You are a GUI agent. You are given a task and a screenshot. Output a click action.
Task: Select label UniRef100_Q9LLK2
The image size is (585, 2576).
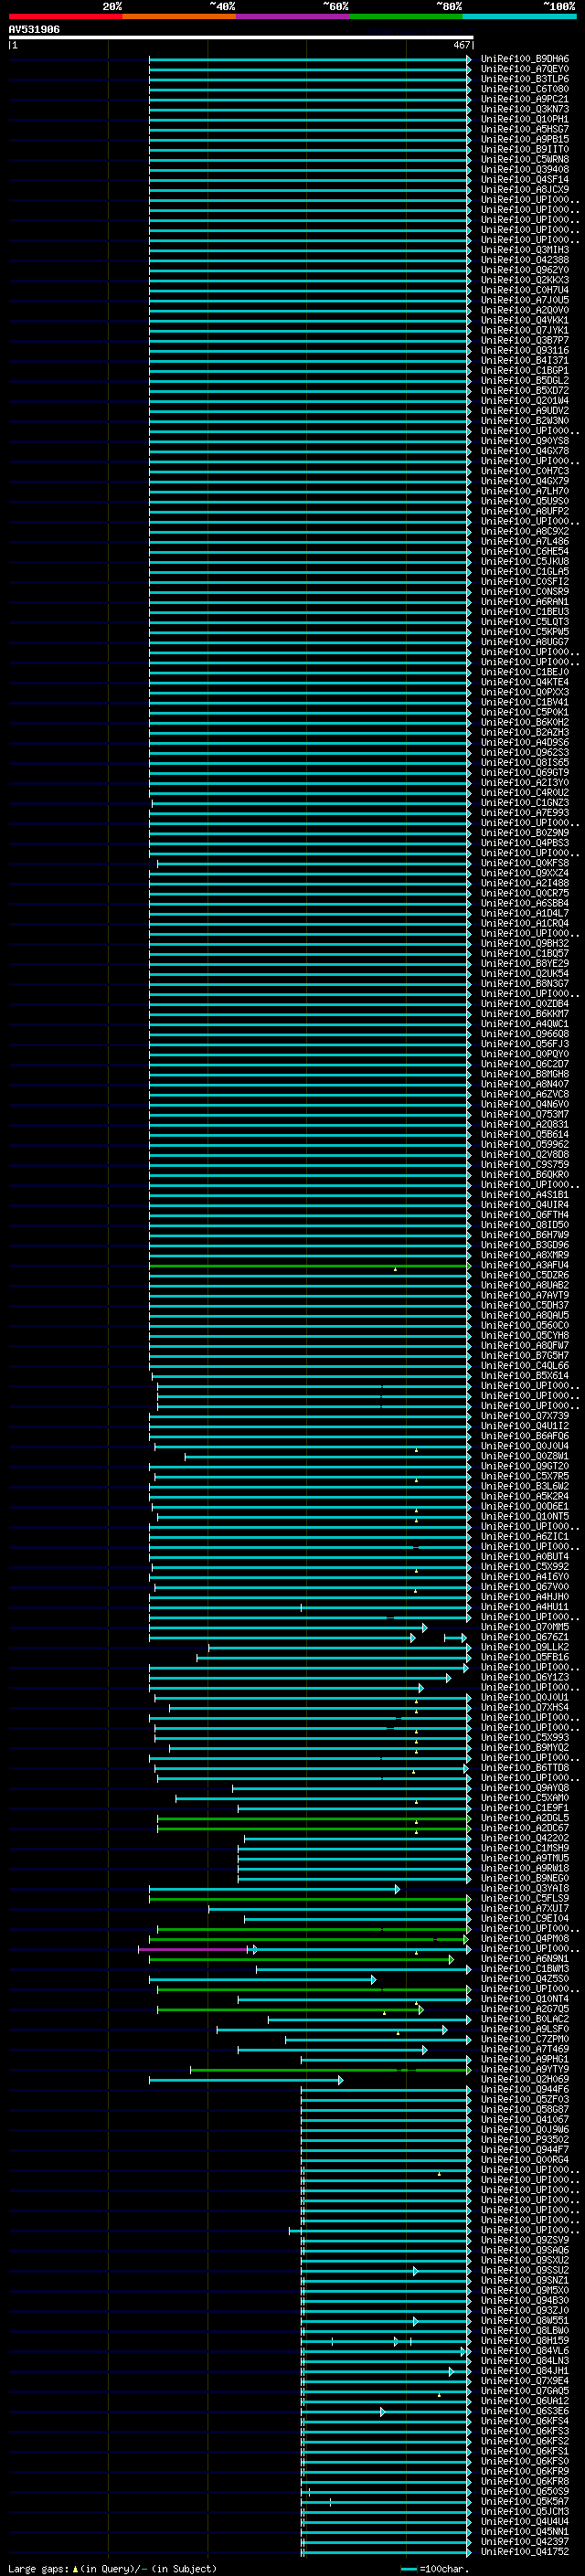pos(524,1647)
